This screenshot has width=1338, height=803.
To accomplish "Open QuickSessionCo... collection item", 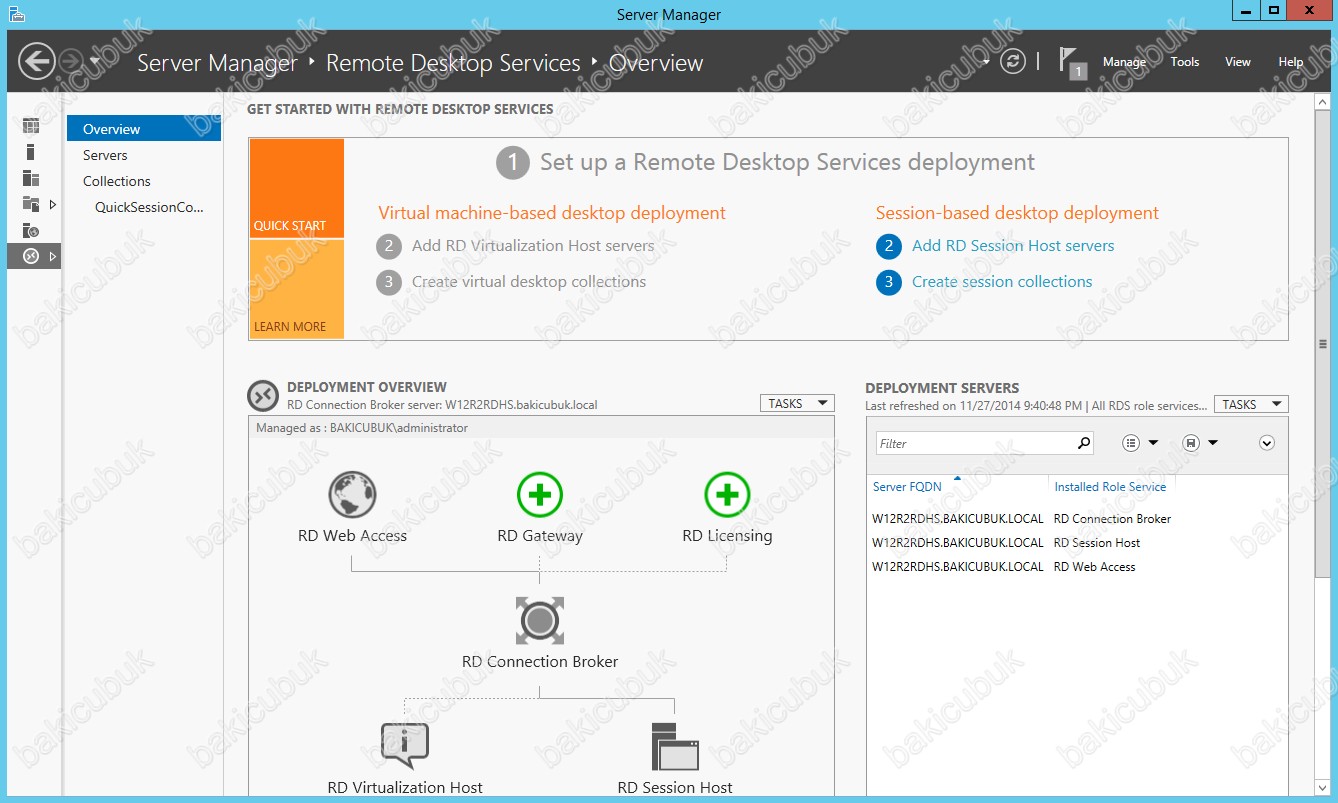I will [149, 207].
